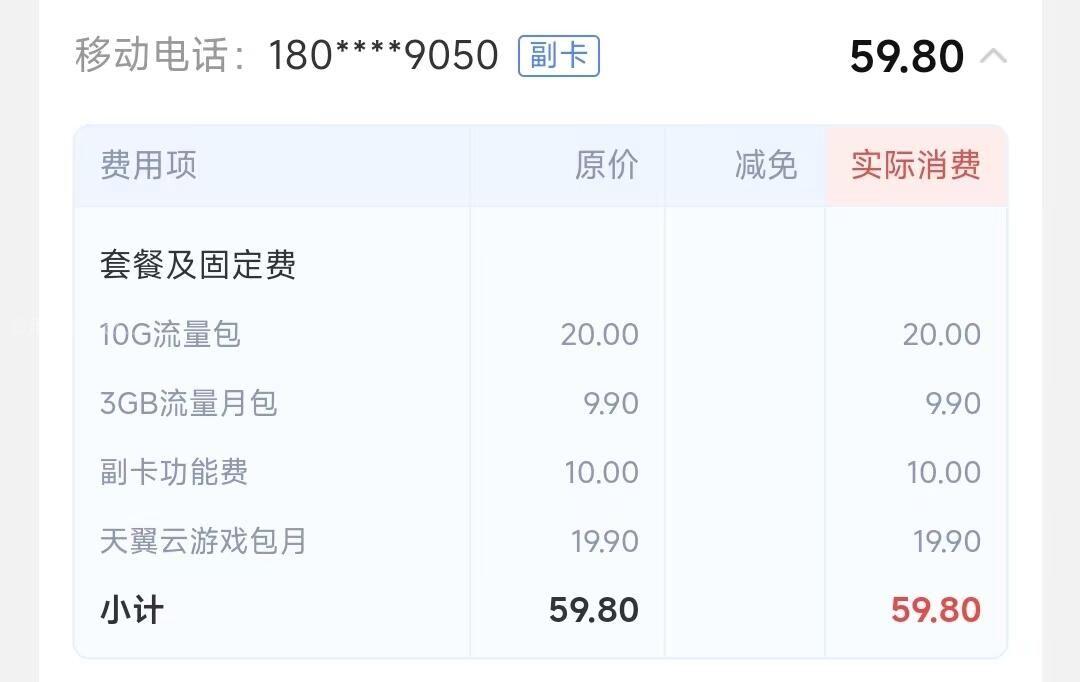Tap the 套餐及固定费 section heading
Screen dimensions: 1080x682
pyautogui.click(x=198, y=265)
